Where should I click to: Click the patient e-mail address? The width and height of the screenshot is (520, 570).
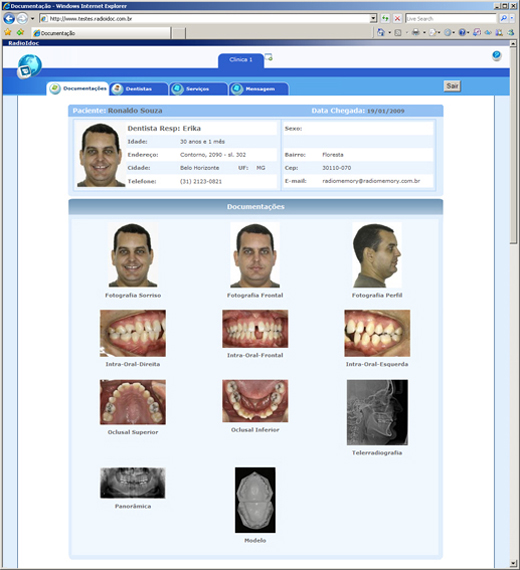(371, 181)
